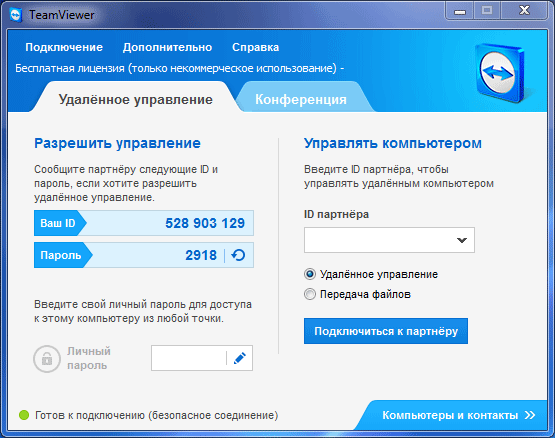Image resolution: width=555 pixels, height=438 pixels.
Task: Click the Бесплатная лицензия notice text
Action: click(179, 68)
